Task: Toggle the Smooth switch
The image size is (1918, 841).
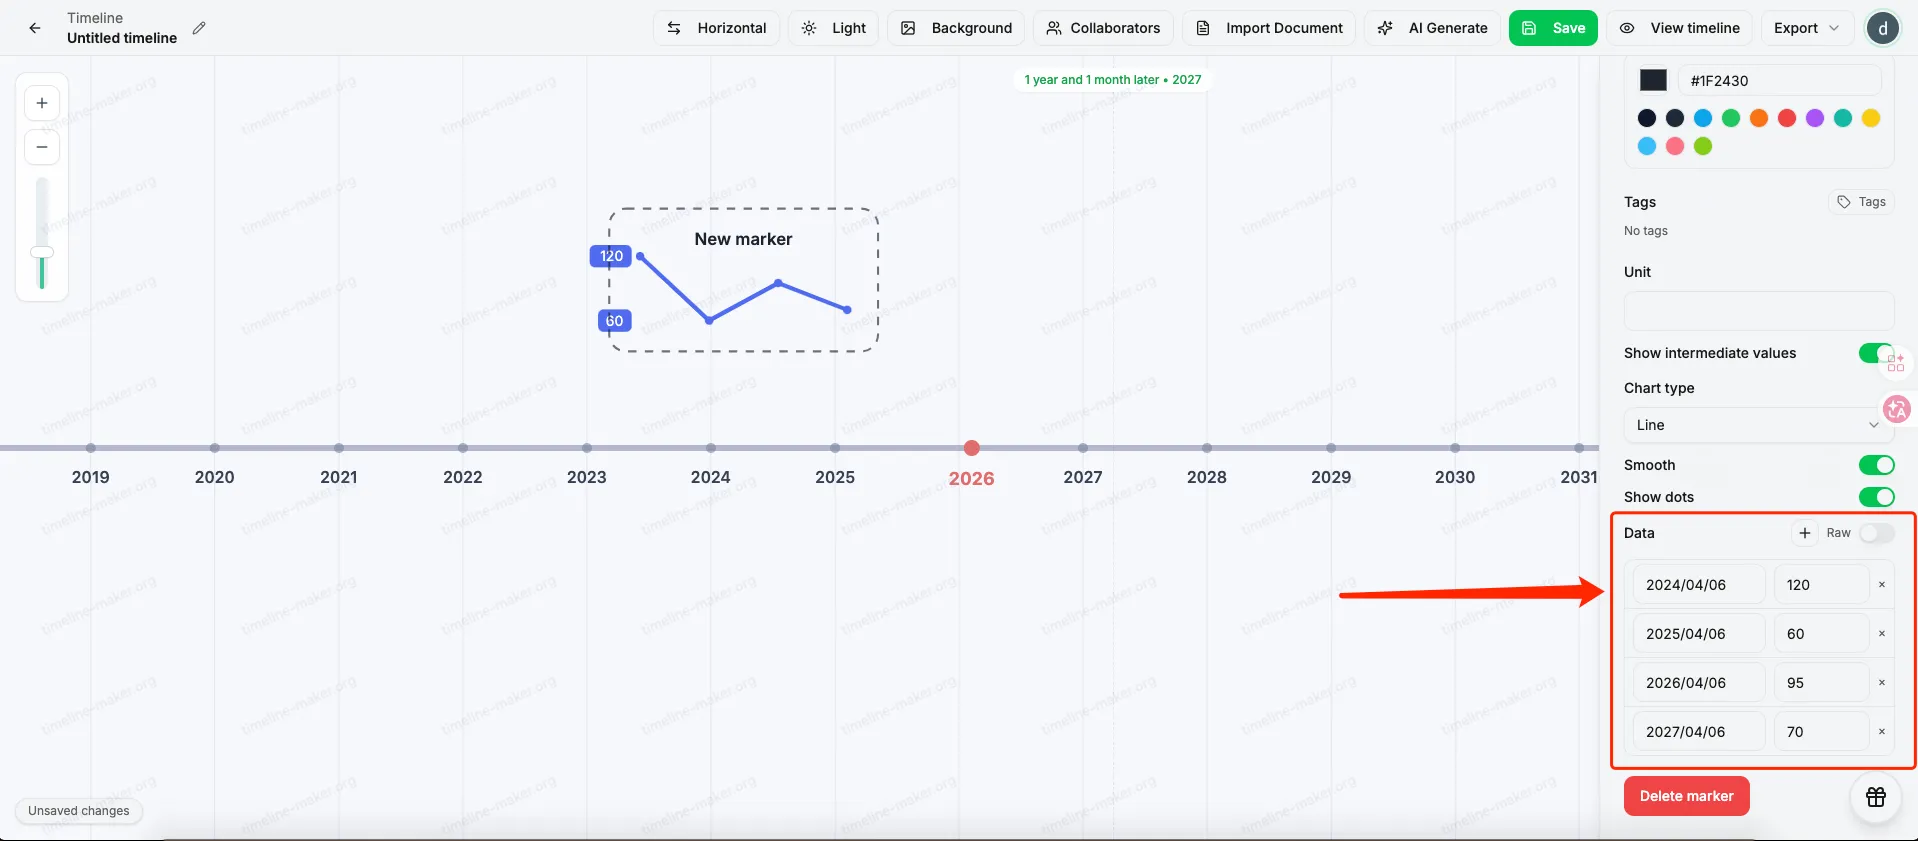Action: coord(1876,465)
